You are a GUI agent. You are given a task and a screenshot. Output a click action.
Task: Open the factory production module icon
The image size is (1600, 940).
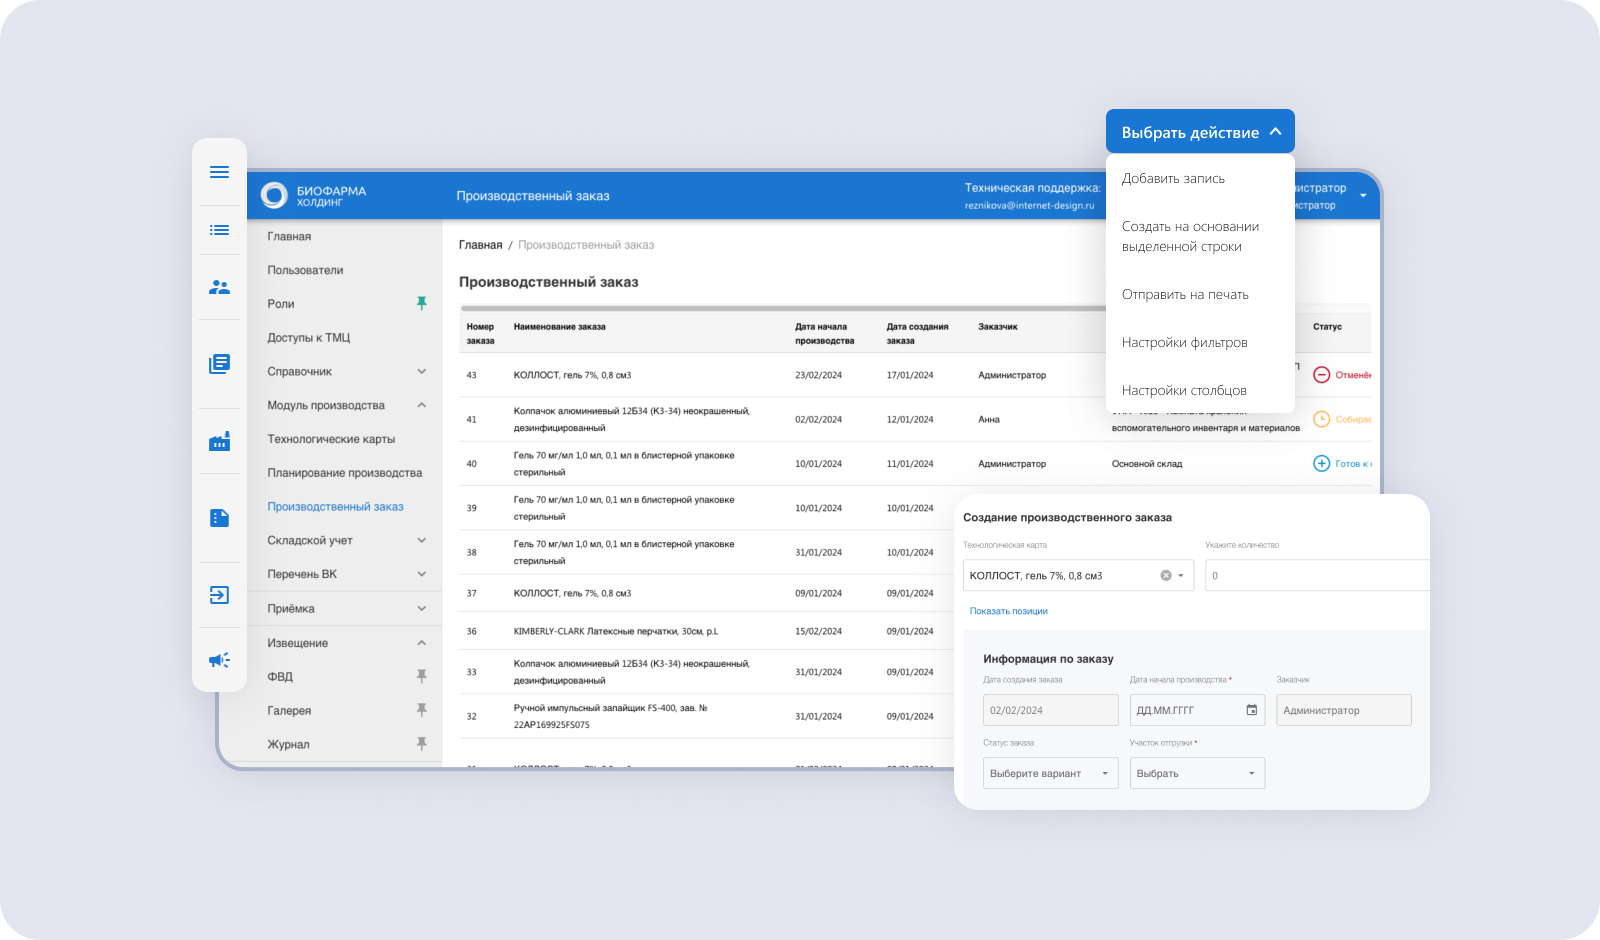pyautogui.click(x=219, y=441)
